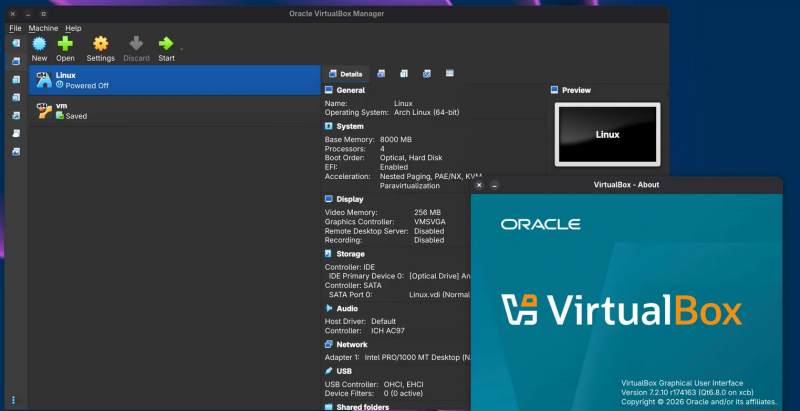This screenshot has height=411, width=800.
Task: Close the VirtualBox - About window
Action: pos(479,185)
